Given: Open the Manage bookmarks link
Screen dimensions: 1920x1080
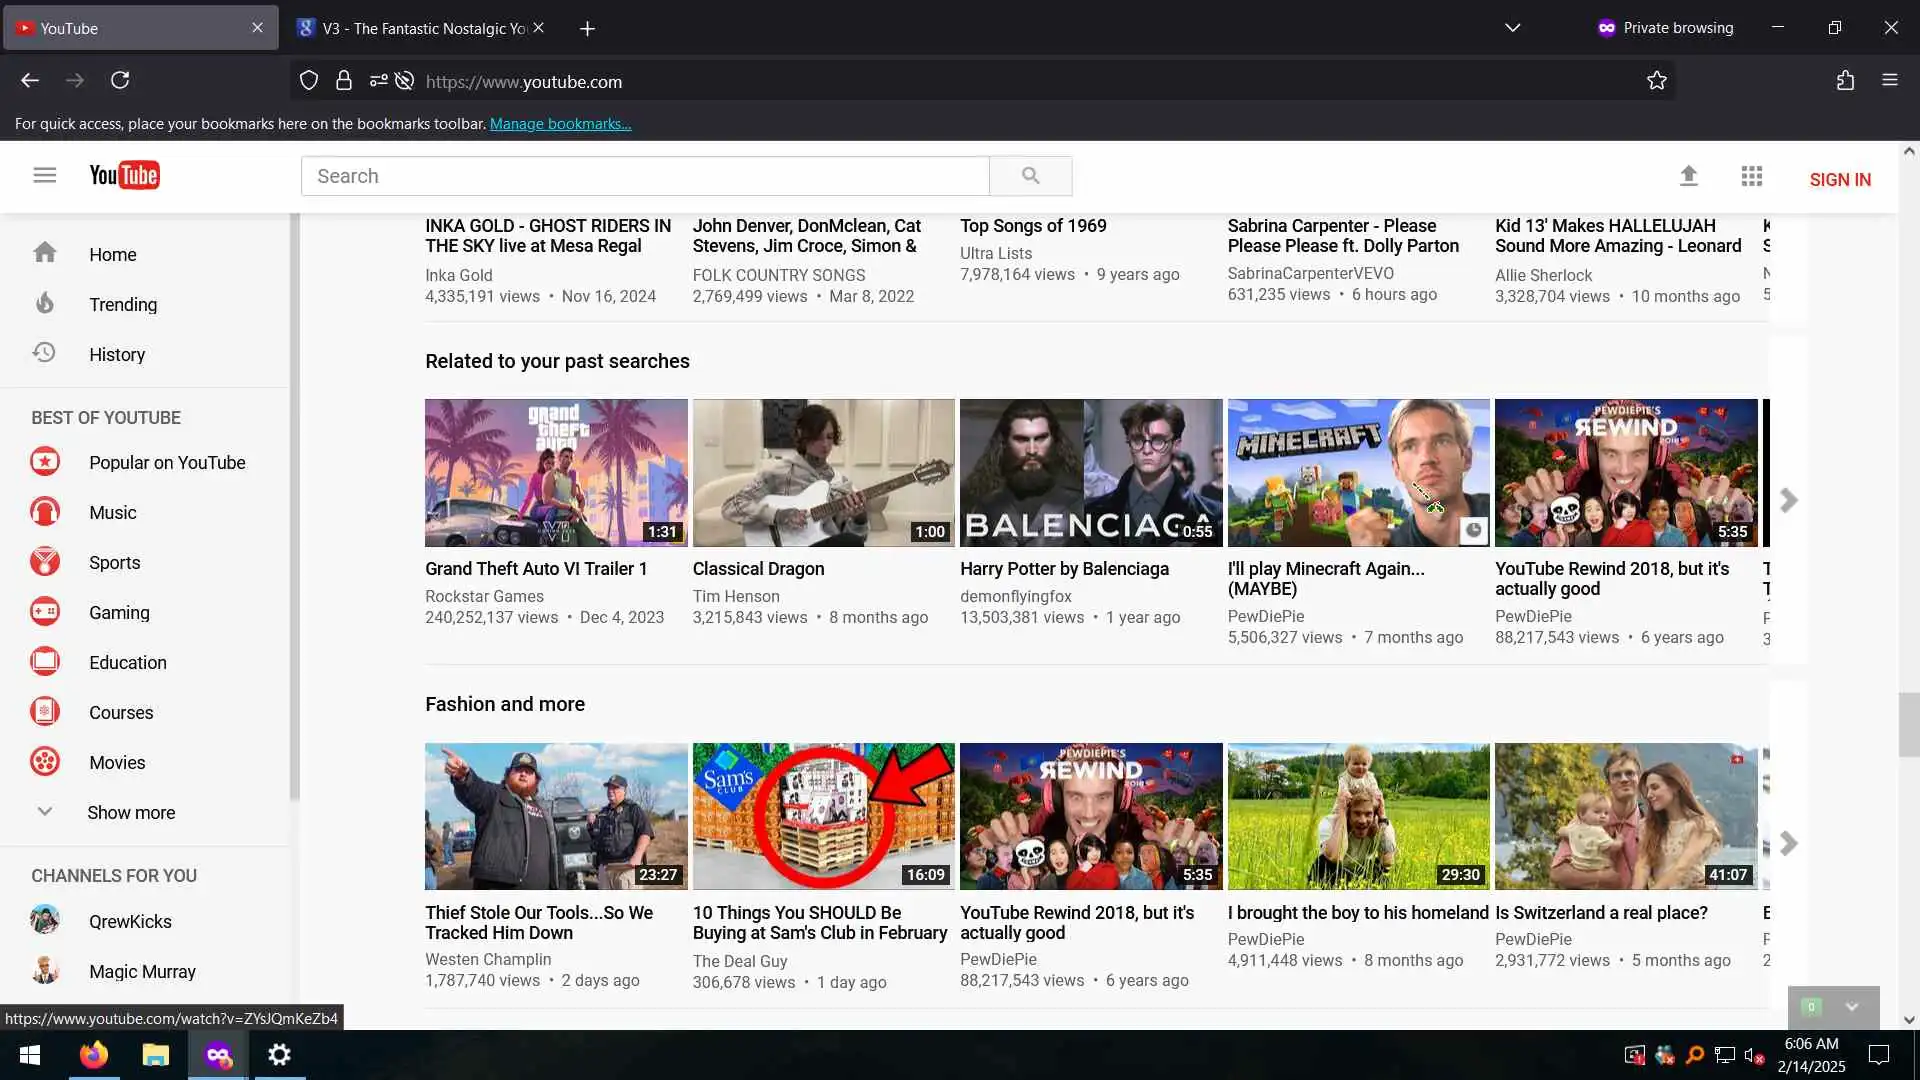Looking at the screenshot, I should tap(560, 124).
